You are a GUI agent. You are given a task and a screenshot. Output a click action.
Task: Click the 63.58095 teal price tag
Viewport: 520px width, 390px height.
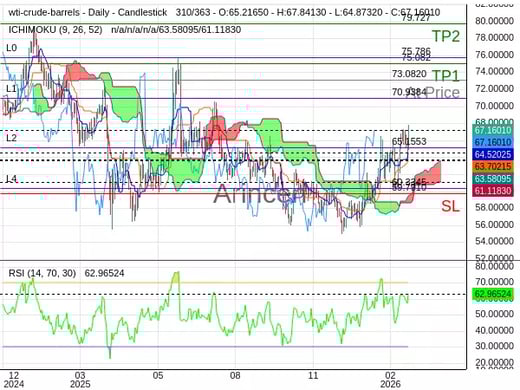tap(493, 179)
